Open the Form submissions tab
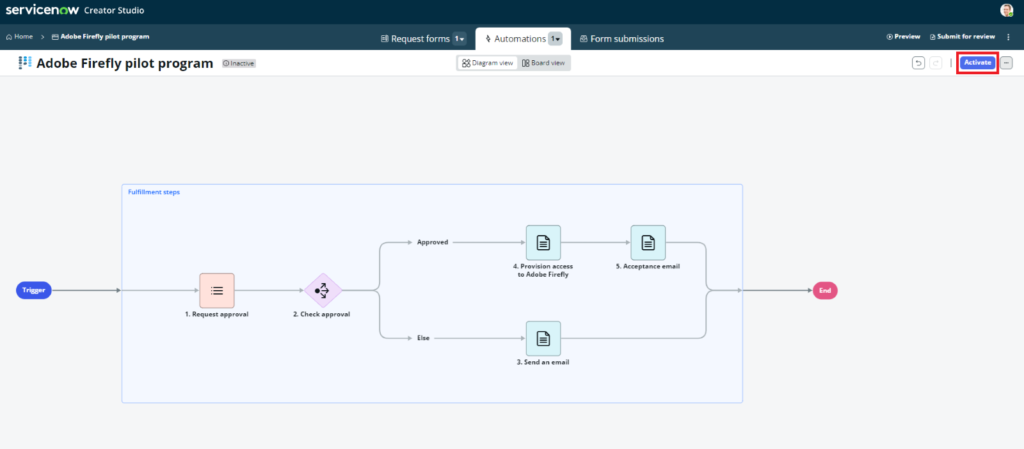Viewport: 1024px width, 449px height. 621,39
